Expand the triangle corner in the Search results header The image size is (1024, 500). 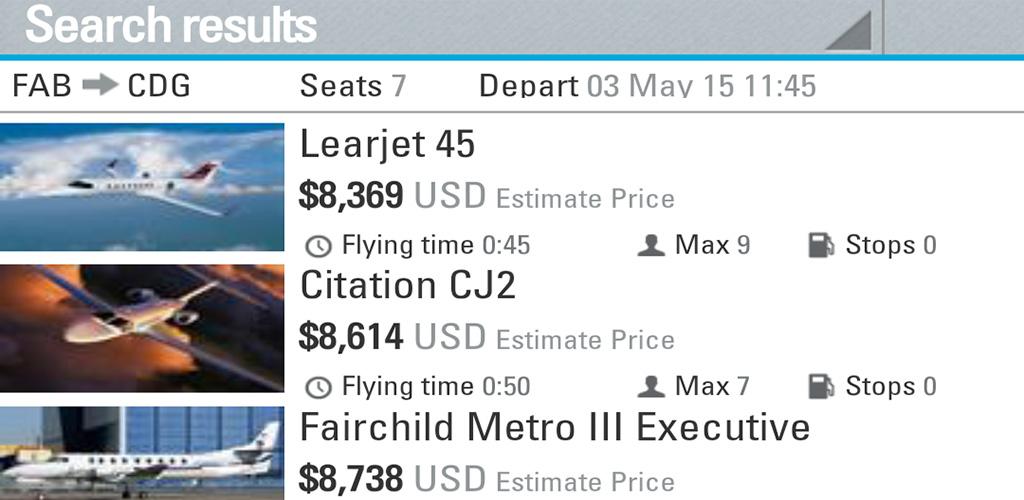point(849,31)
